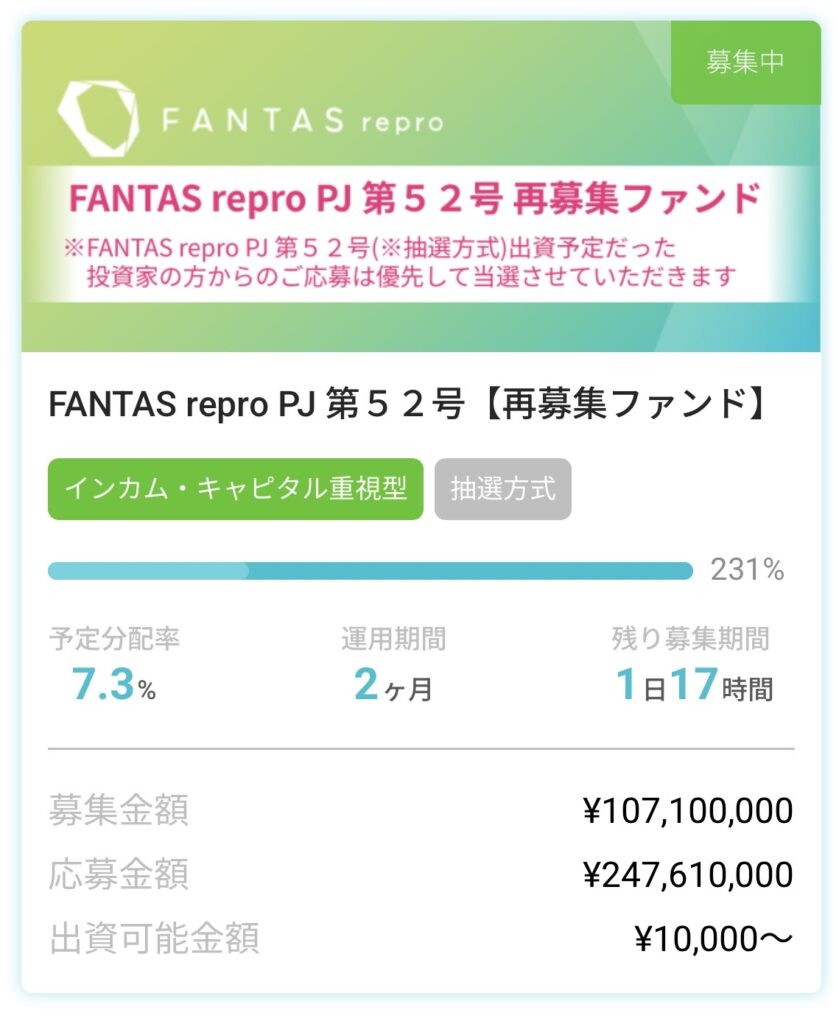Screen dimensions: 839x1024
Task: Select the インカム・キャピタル重視型 tag
Action: point(235,489)
